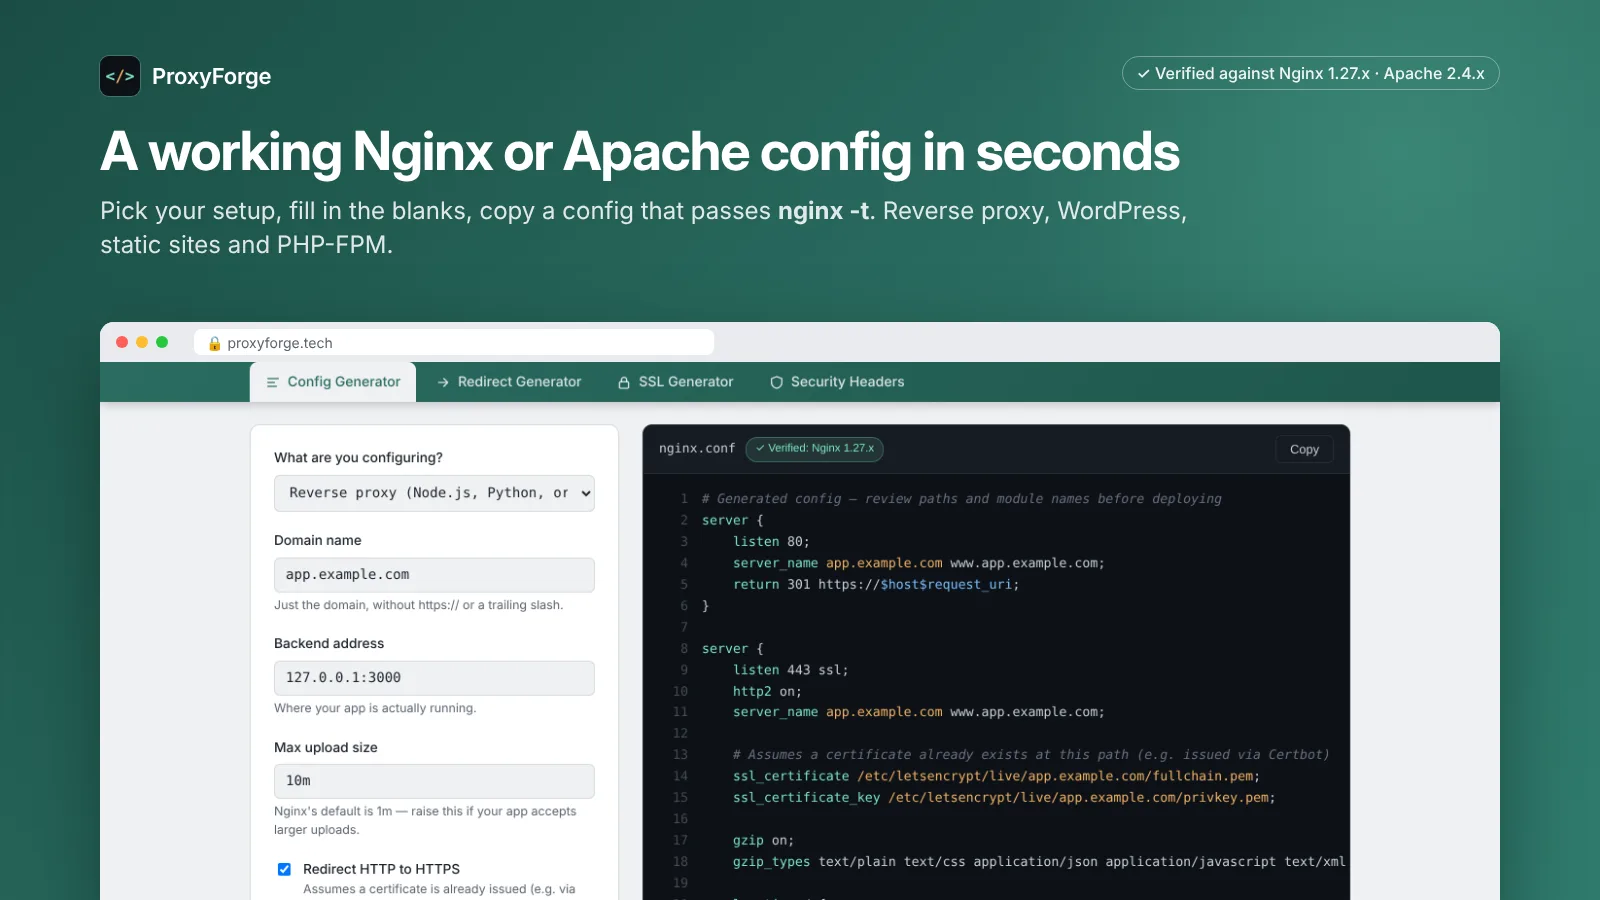Click the 'listen 443 ssl;' code line
Viewport: 1600px width, 900px height.
[790, 670]
